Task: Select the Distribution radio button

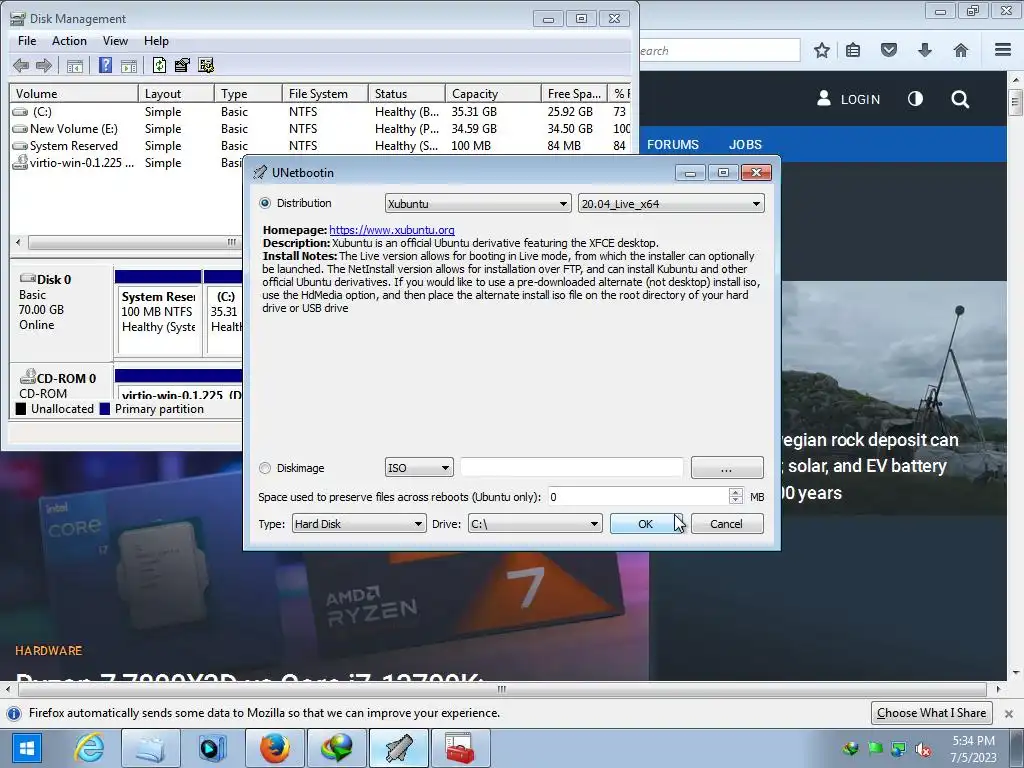Action: (265, 203)
